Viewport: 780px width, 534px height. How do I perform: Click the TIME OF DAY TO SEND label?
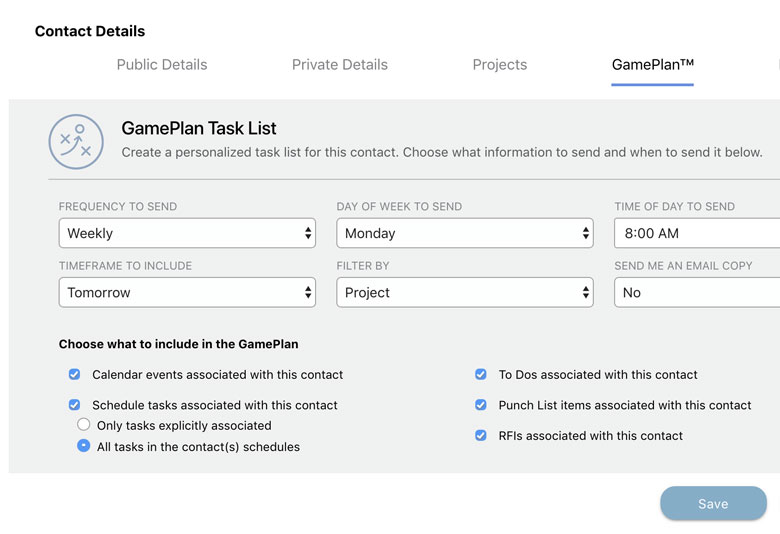[x=675, y=207]
